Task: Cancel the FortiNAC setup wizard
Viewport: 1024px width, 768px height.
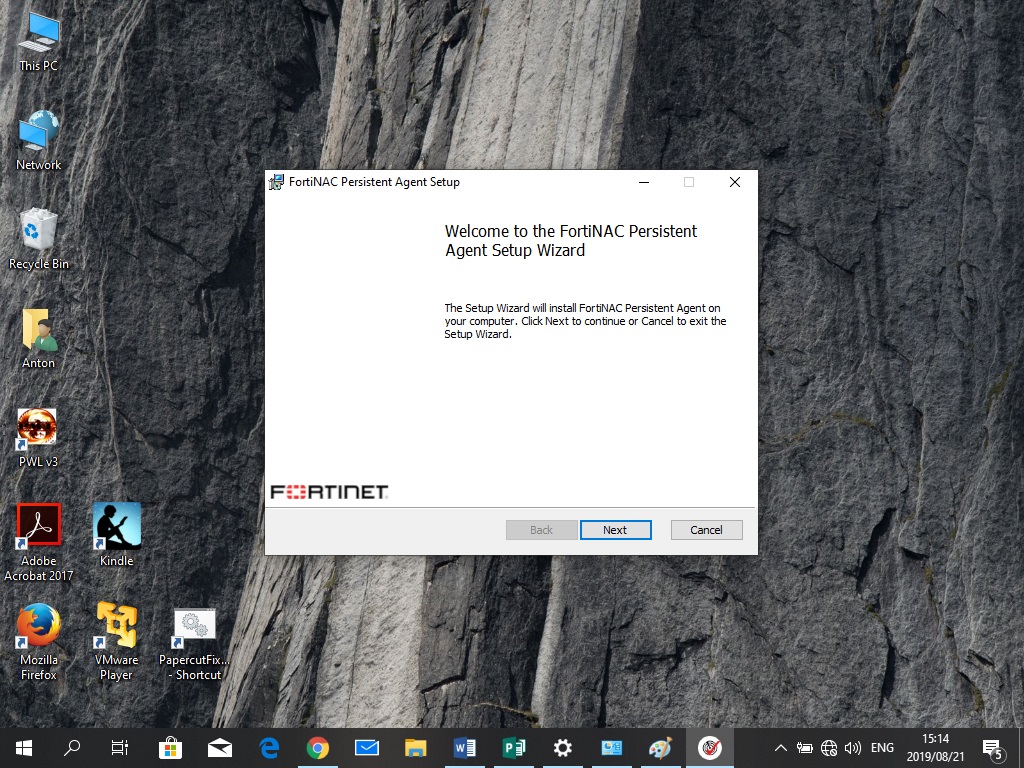Action: pyautogui.click(x=706, y=530)
